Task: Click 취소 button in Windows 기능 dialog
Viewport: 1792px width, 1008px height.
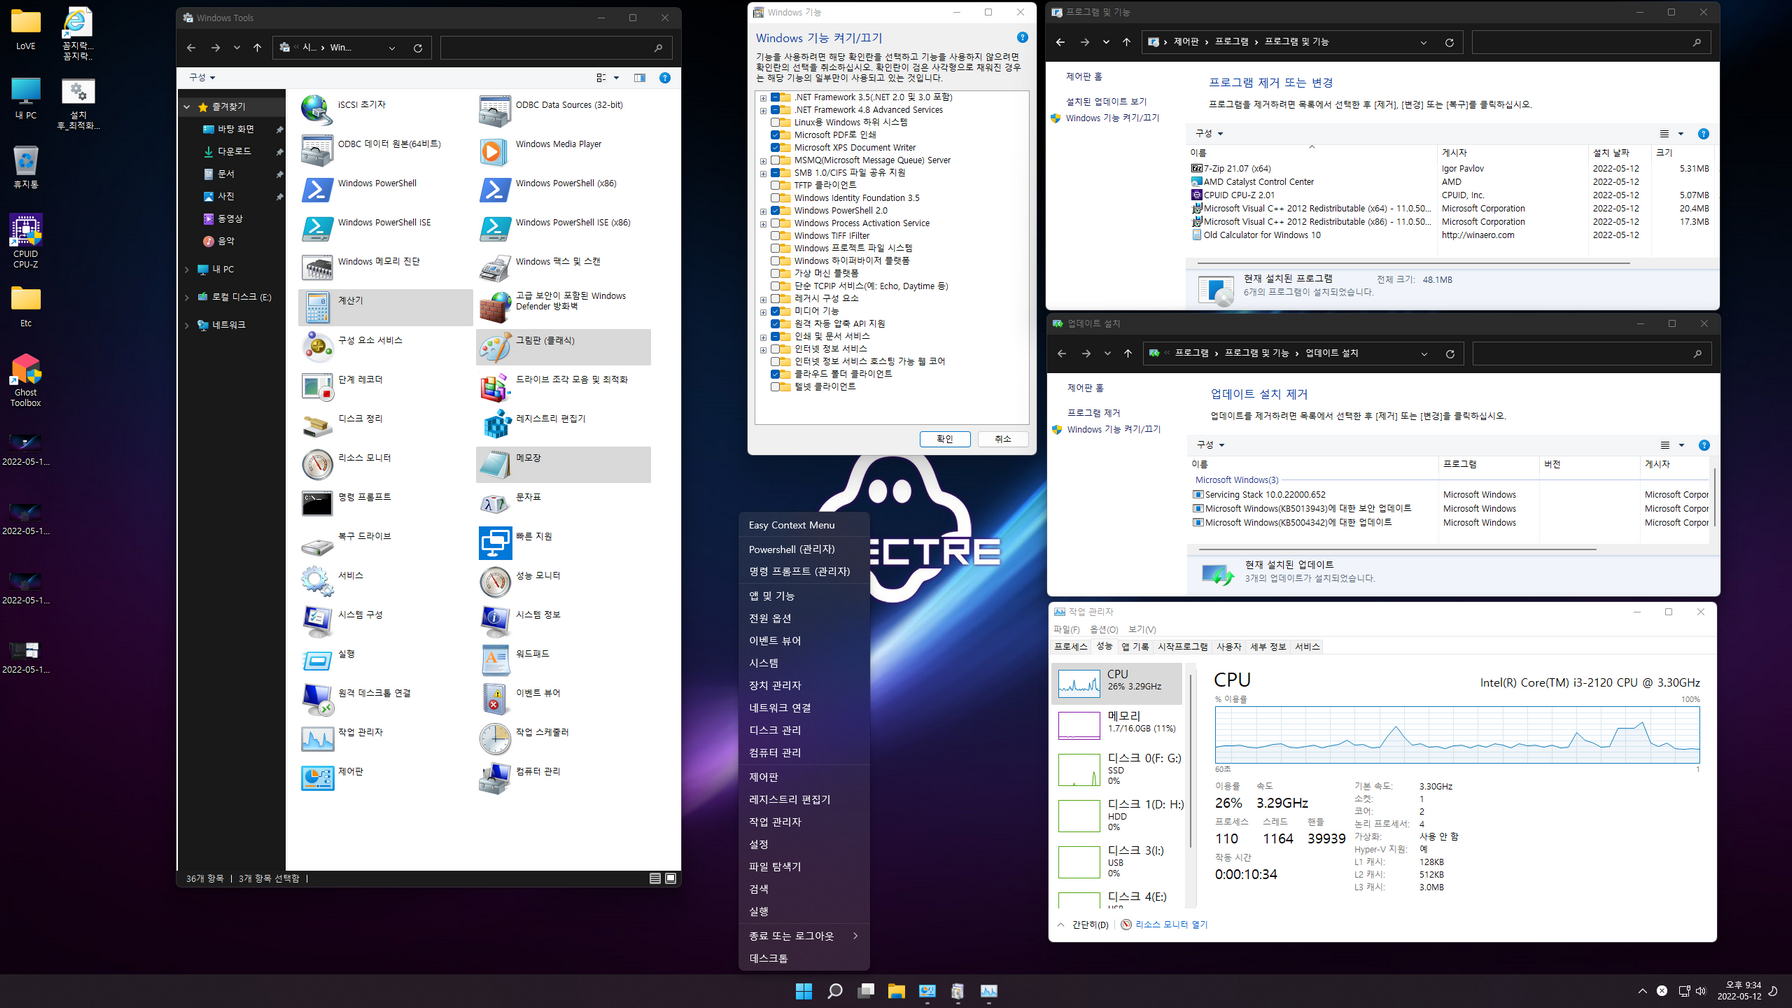Action: point(1003,439)
